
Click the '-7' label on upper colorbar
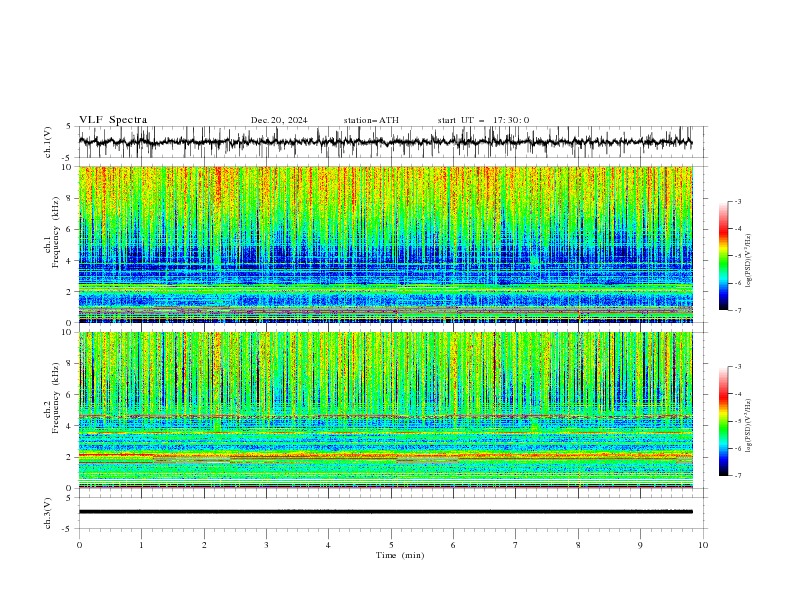coord(737,310)
